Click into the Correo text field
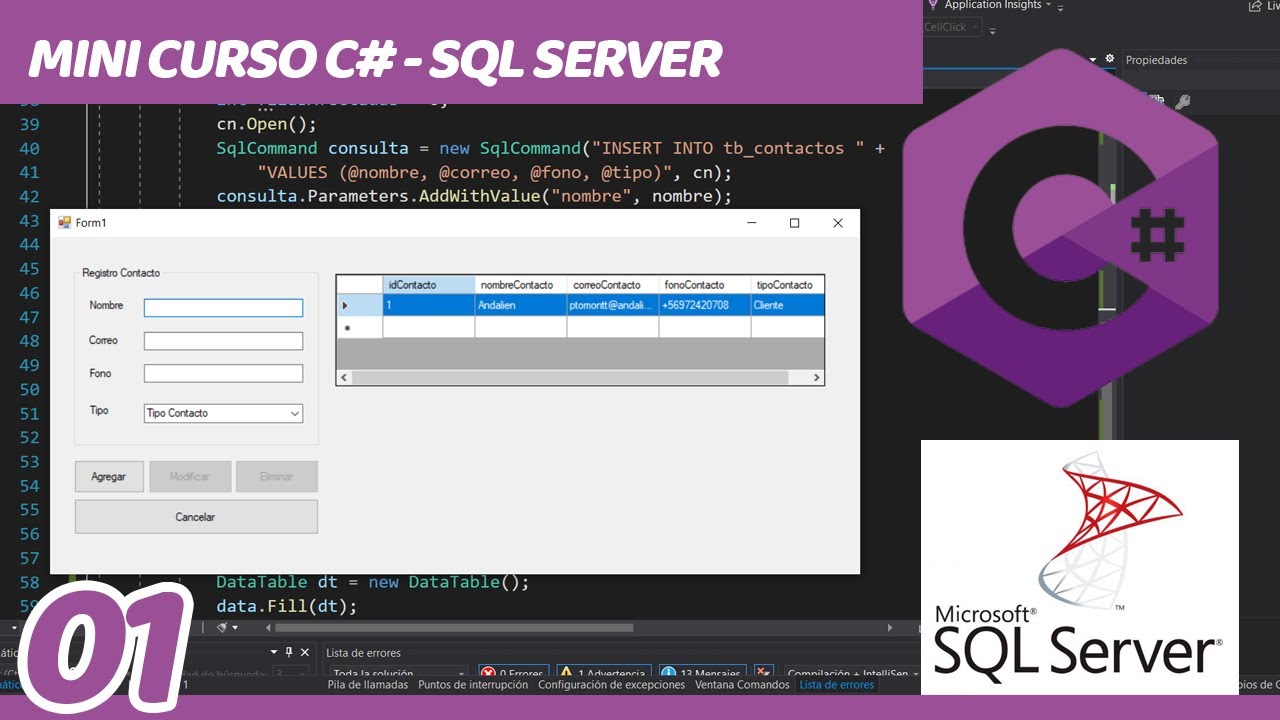The image size is (1280, 720). [223, 341]
